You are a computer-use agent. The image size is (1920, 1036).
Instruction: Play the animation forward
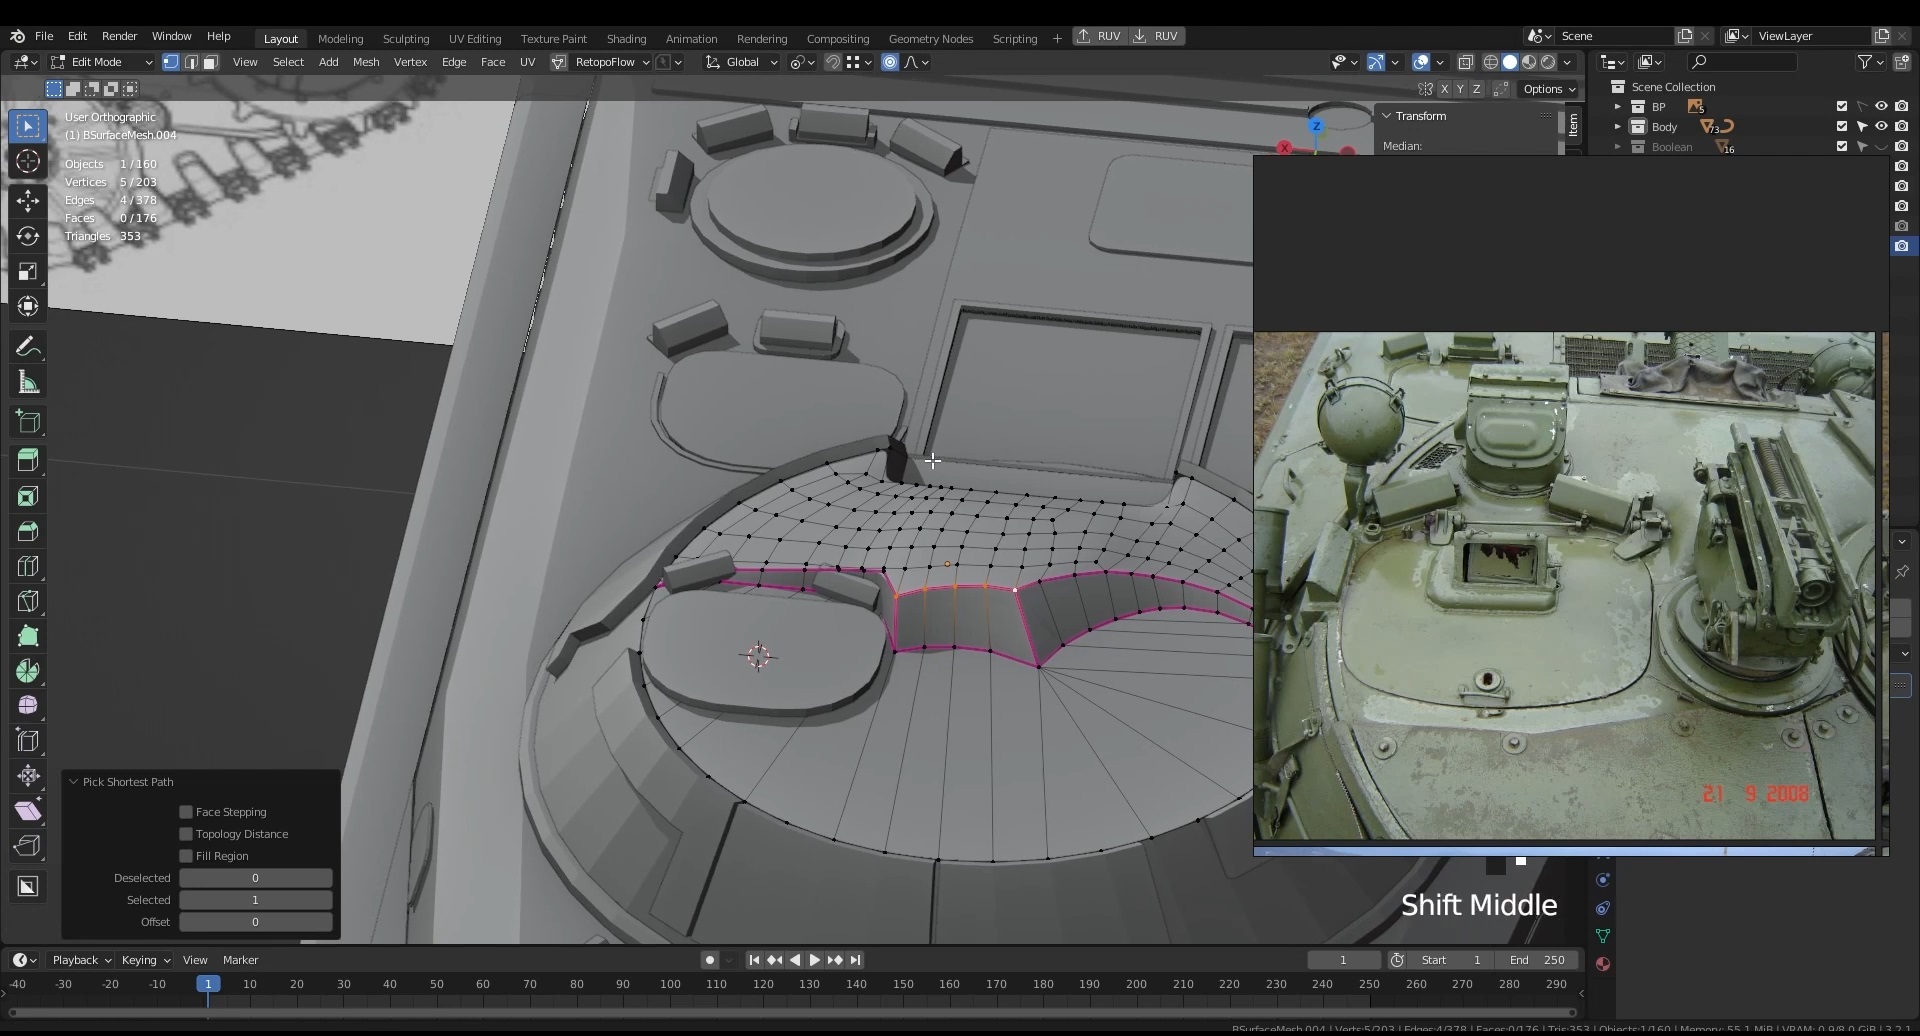[x=814, y=960]
